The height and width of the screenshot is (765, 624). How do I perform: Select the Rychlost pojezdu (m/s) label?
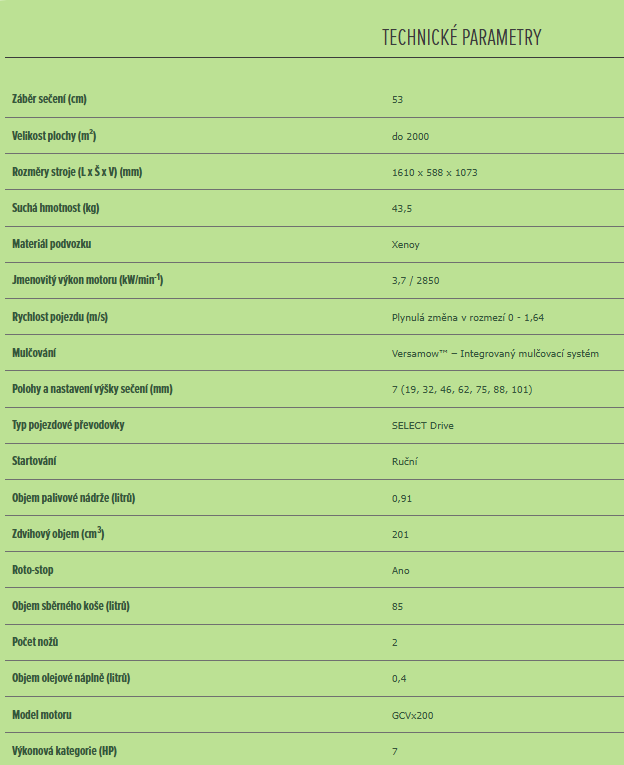[x=60, y=317]
